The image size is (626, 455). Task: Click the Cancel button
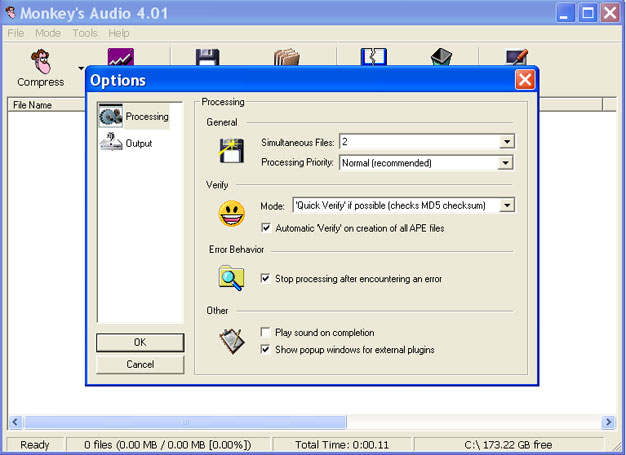click(x=140, y=364)
